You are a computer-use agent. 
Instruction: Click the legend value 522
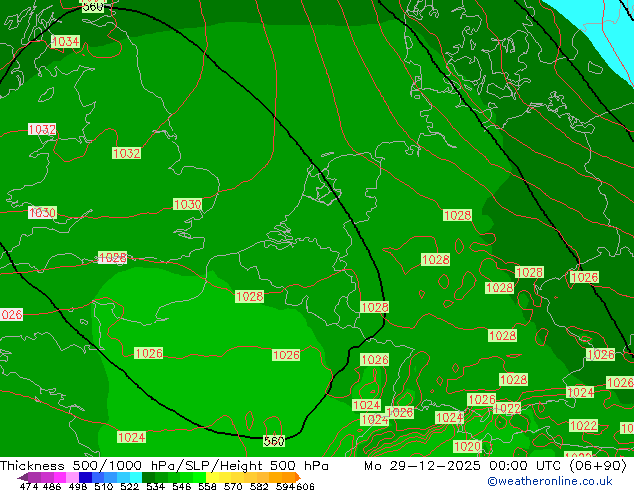129,486
